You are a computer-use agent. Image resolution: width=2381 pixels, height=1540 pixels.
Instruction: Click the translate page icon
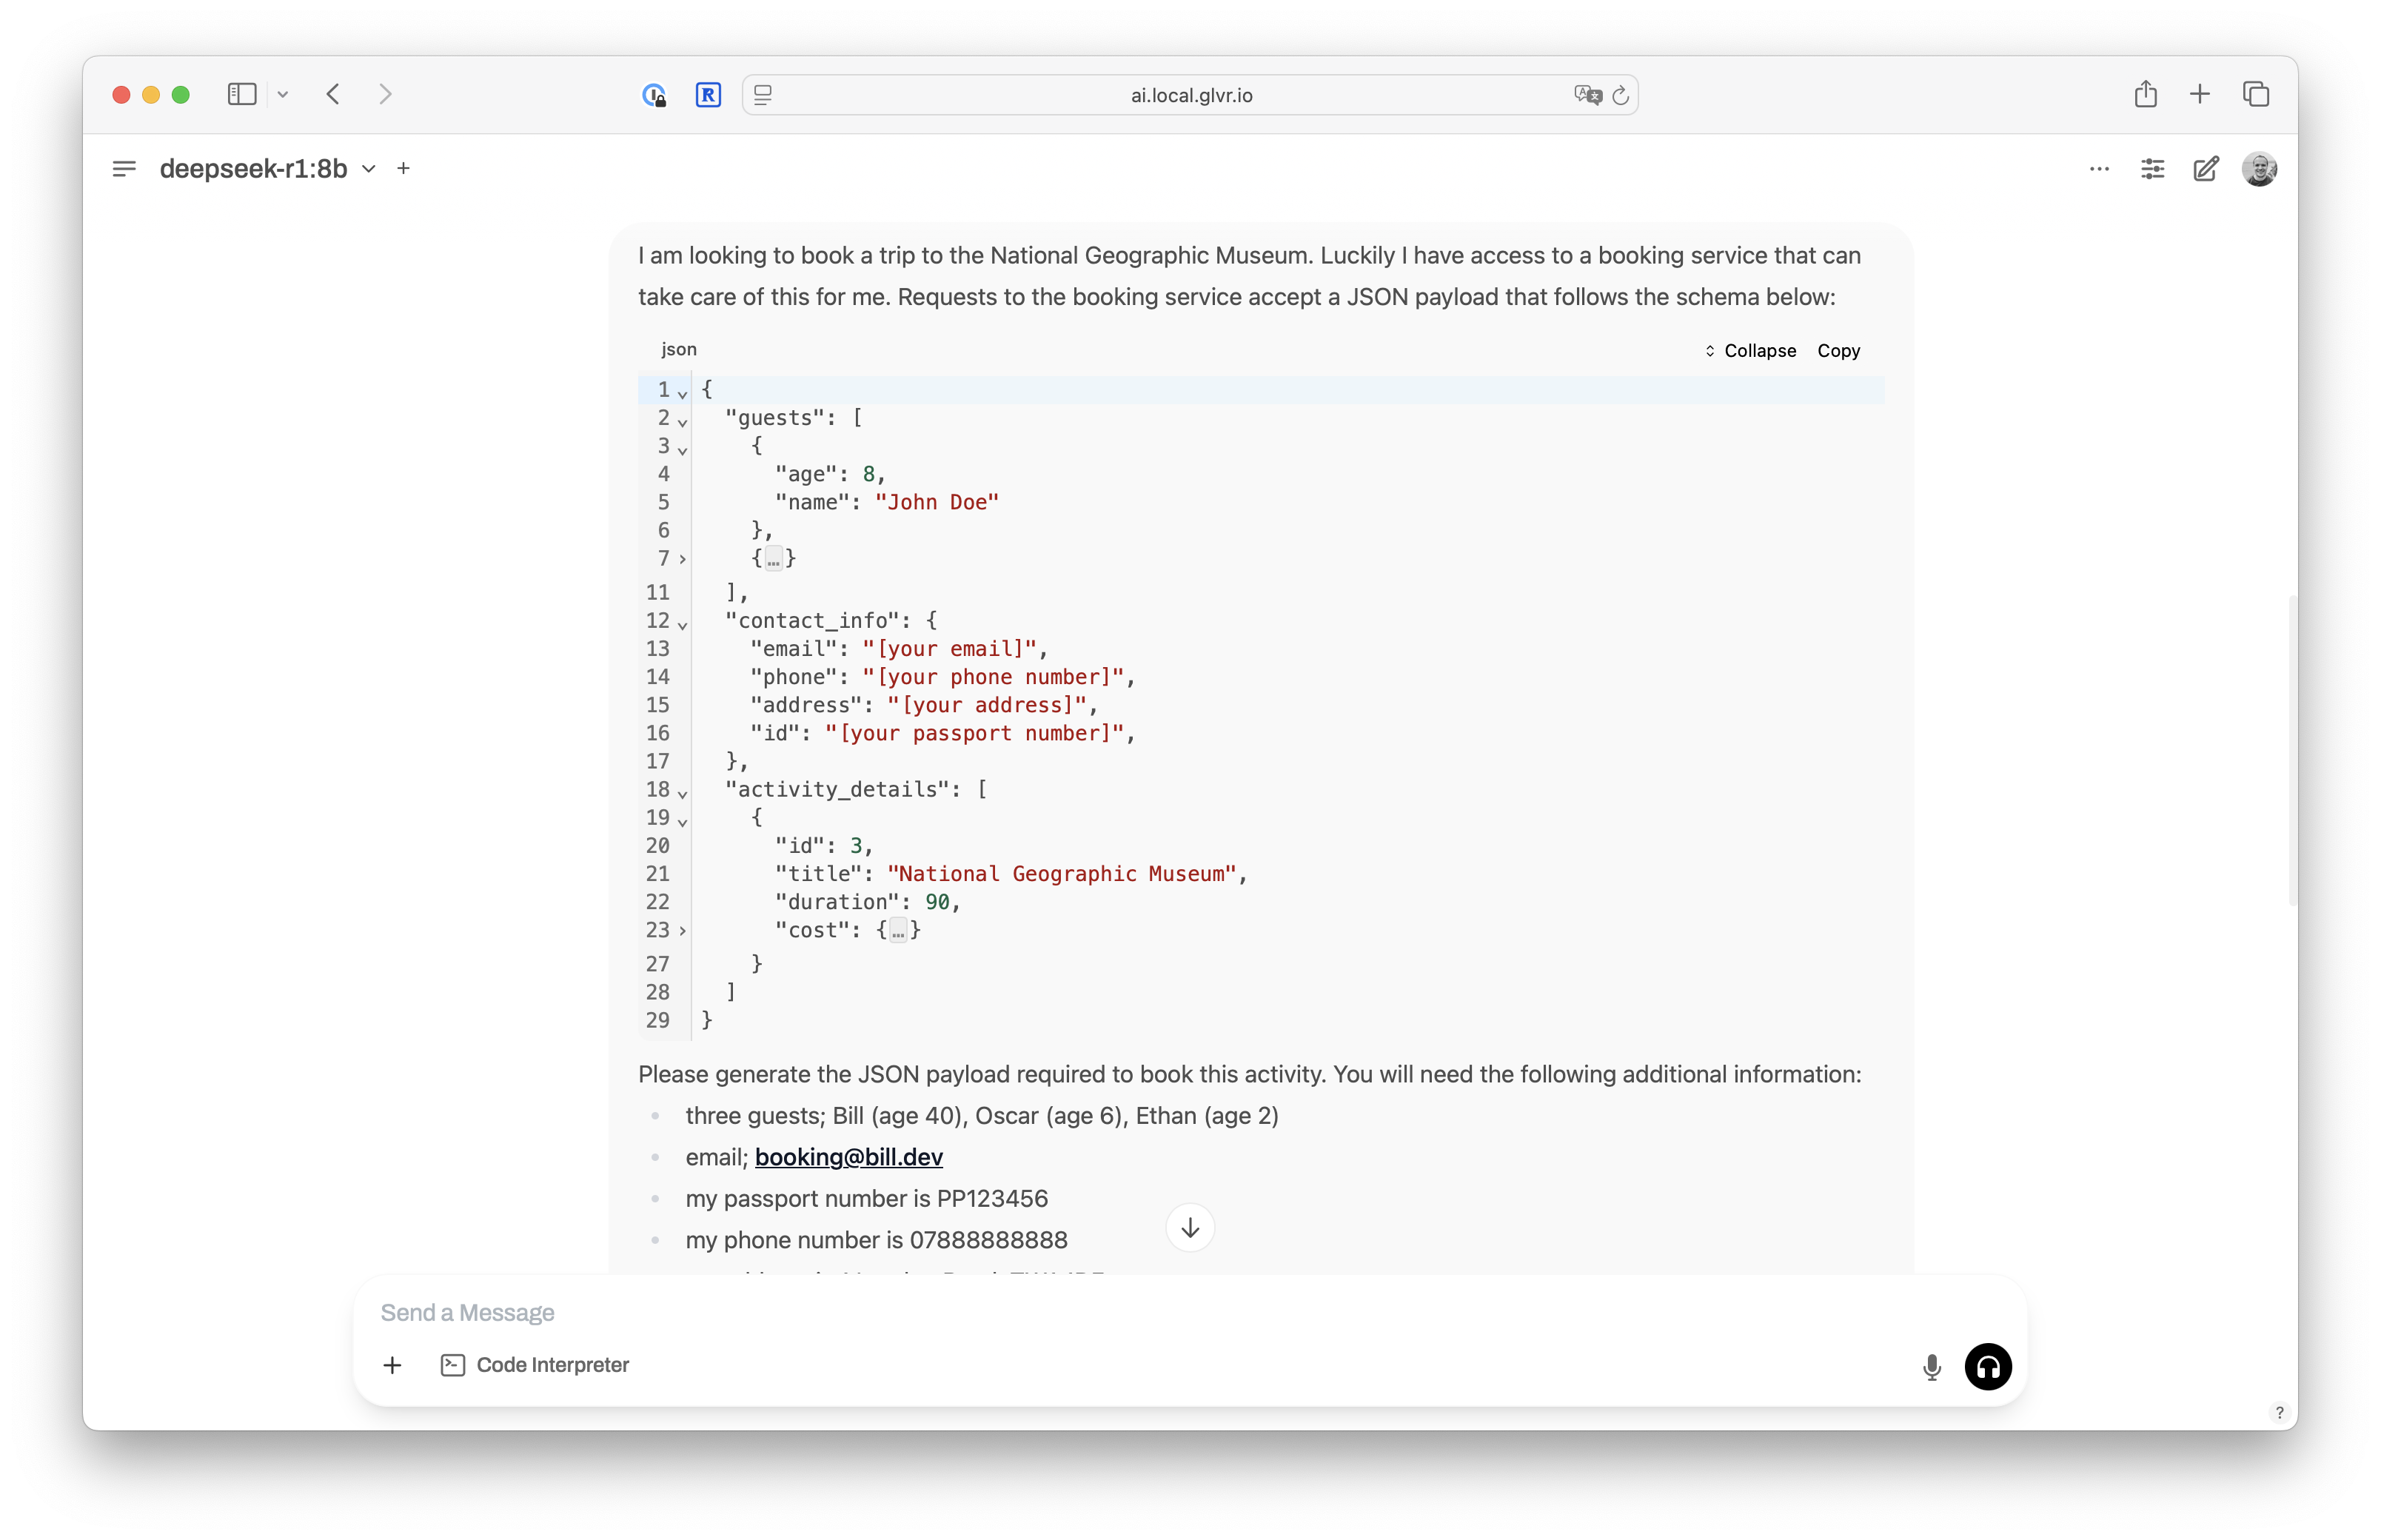(1587, 95)
